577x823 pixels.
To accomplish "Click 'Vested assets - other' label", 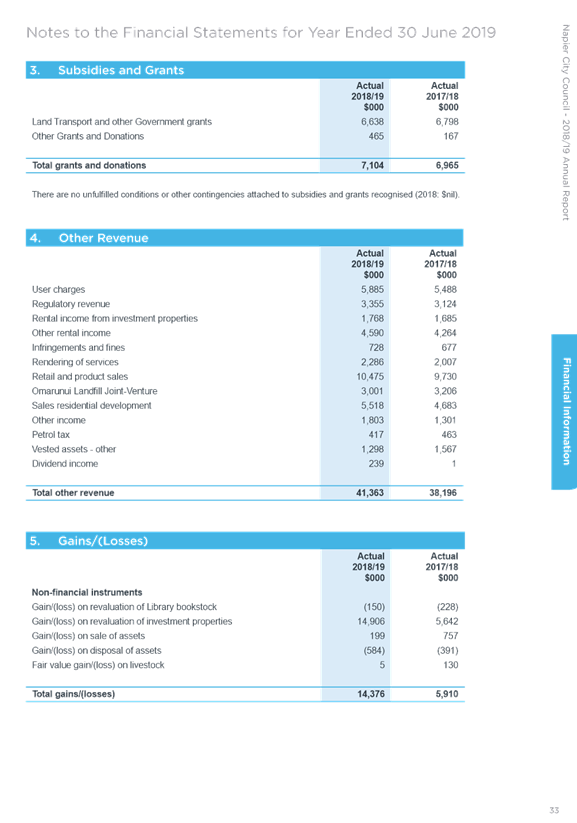I will coord(74,449).
